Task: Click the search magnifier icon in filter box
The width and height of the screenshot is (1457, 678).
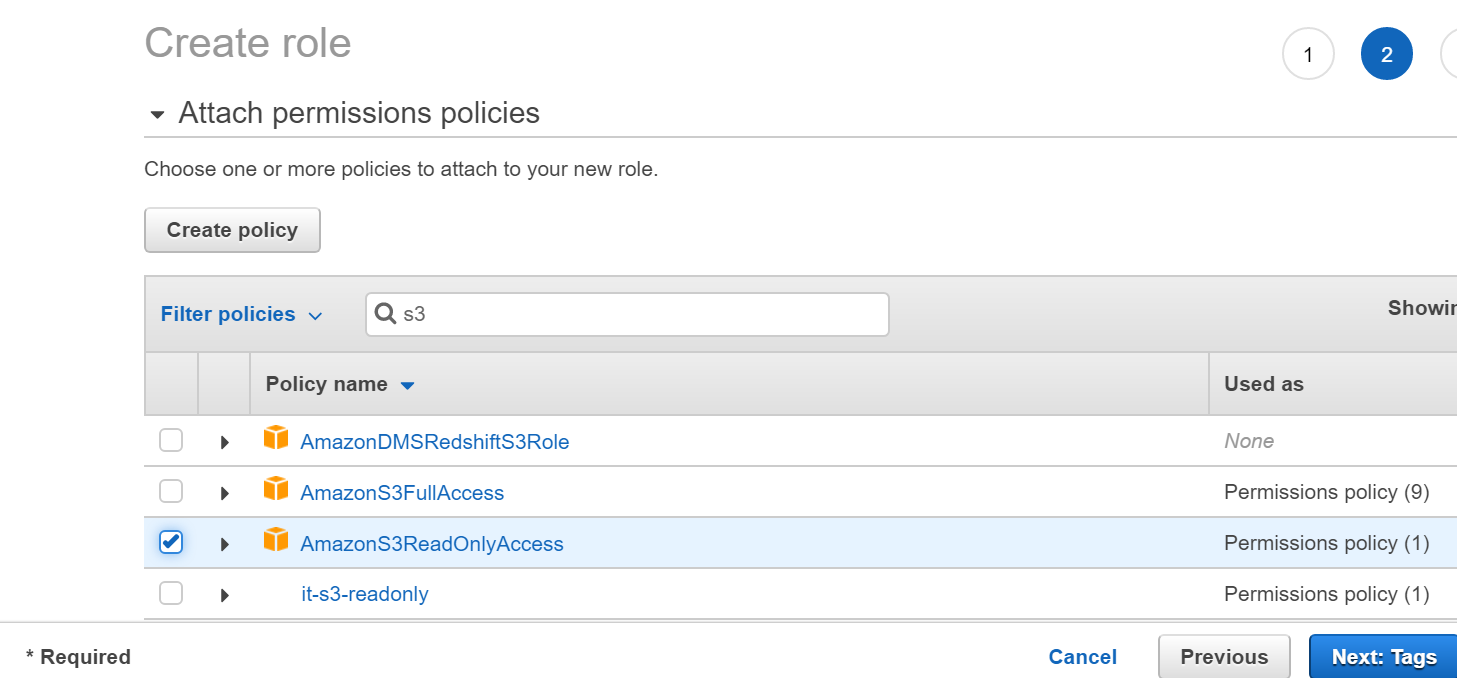Action: 385,314
